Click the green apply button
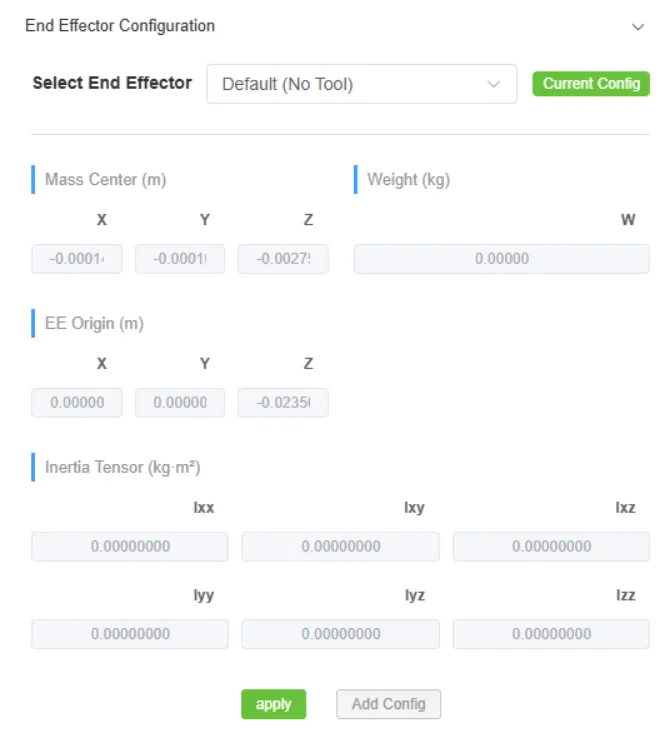The image size is (670, 738). pos(273,704)
